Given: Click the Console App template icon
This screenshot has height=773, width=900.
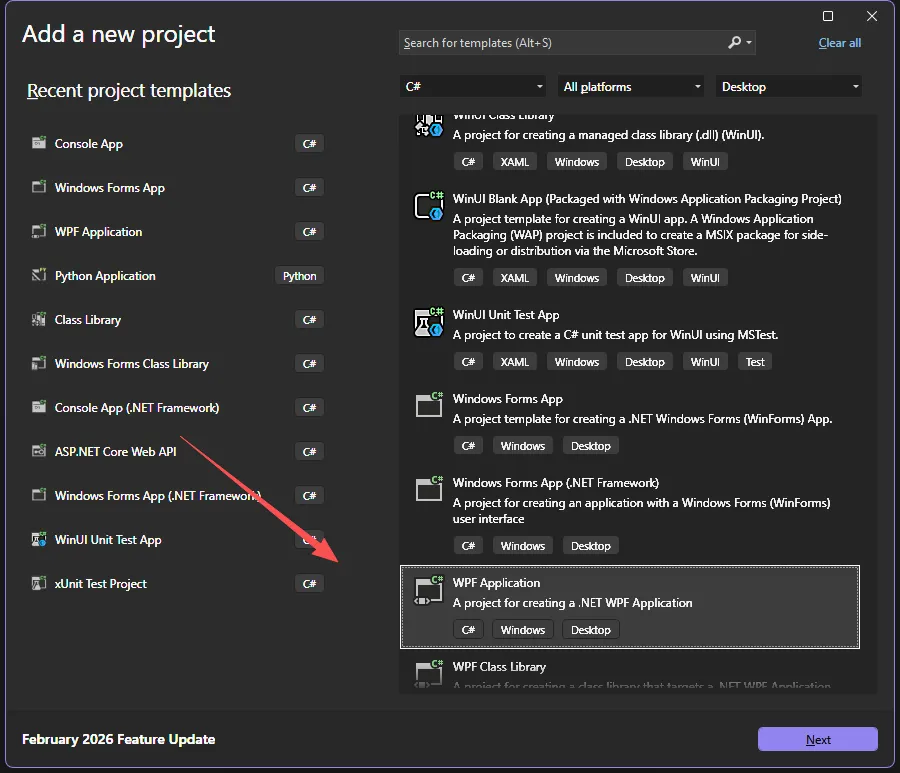Looking at the screenshot, I should pos(39,143).
